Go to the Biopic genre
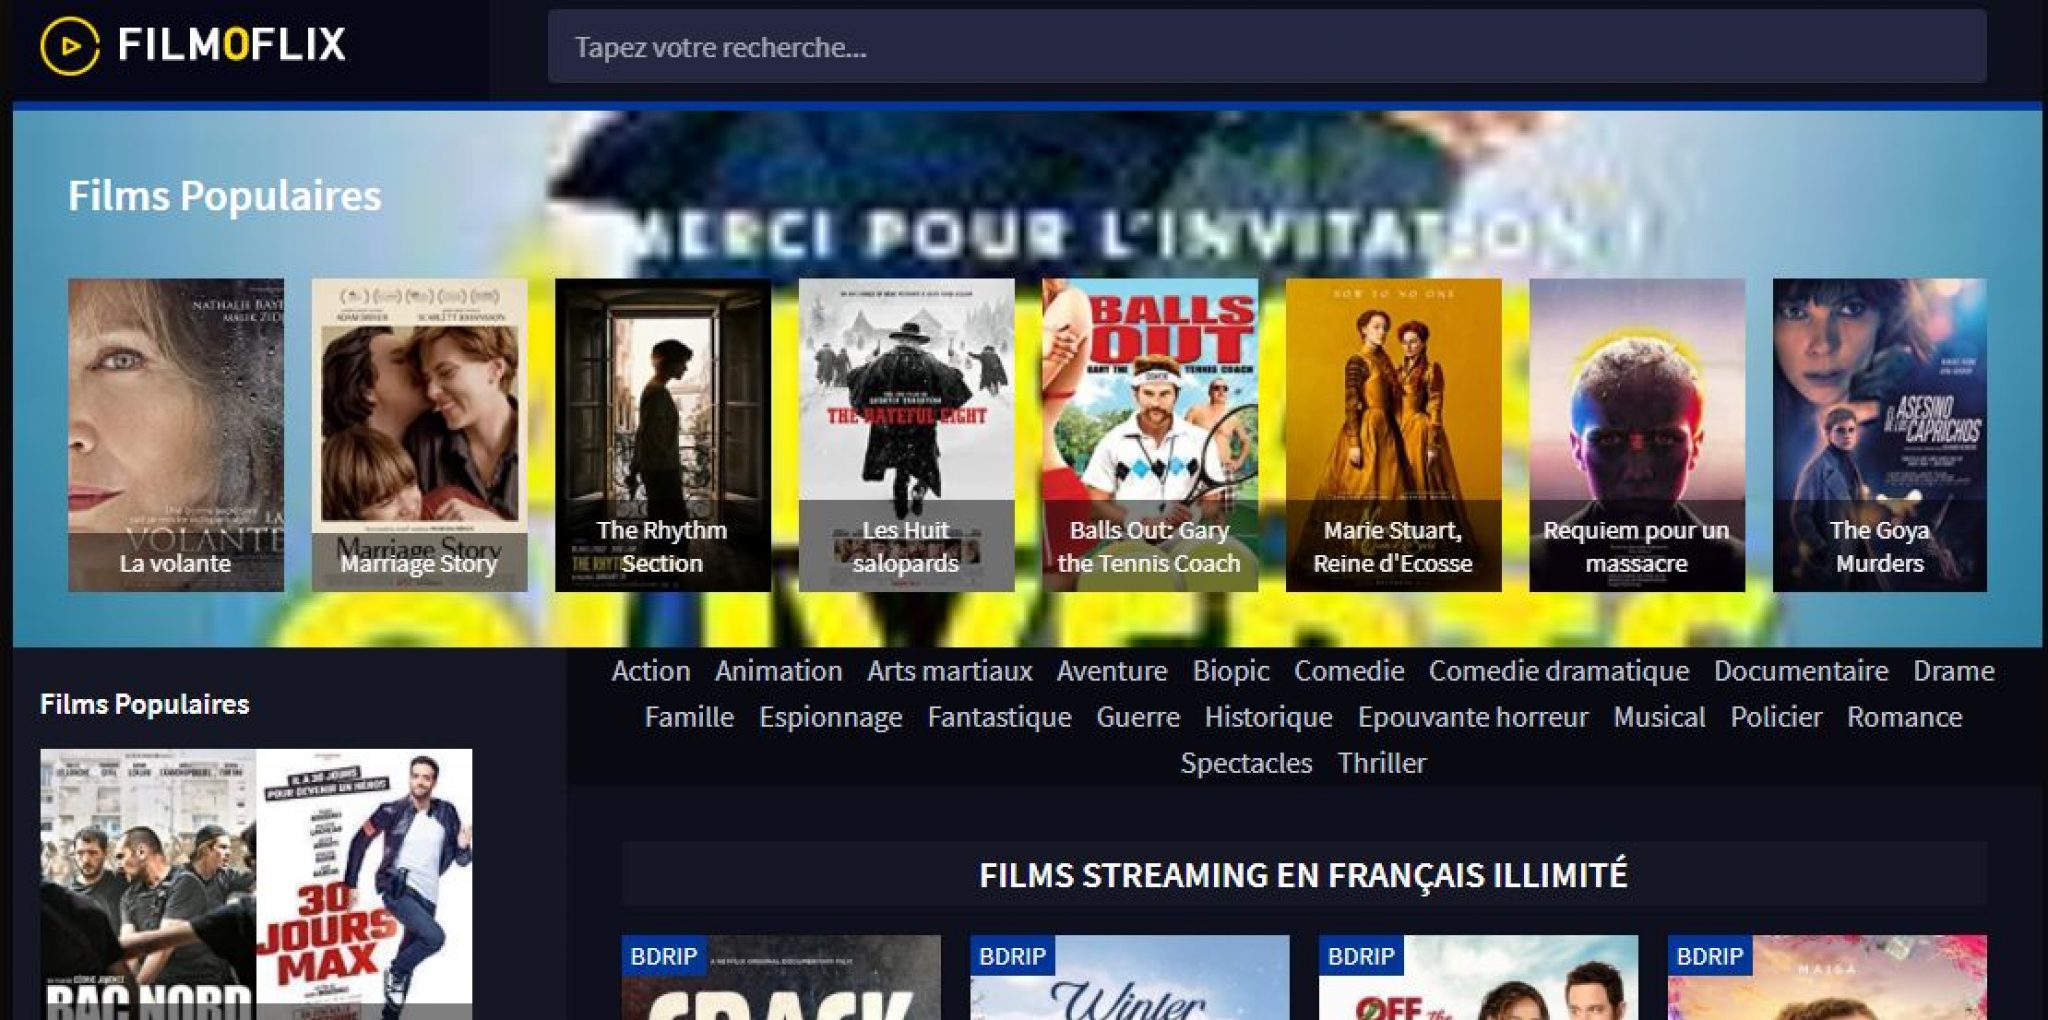 pyautogui.click(x=1231, y=671)
